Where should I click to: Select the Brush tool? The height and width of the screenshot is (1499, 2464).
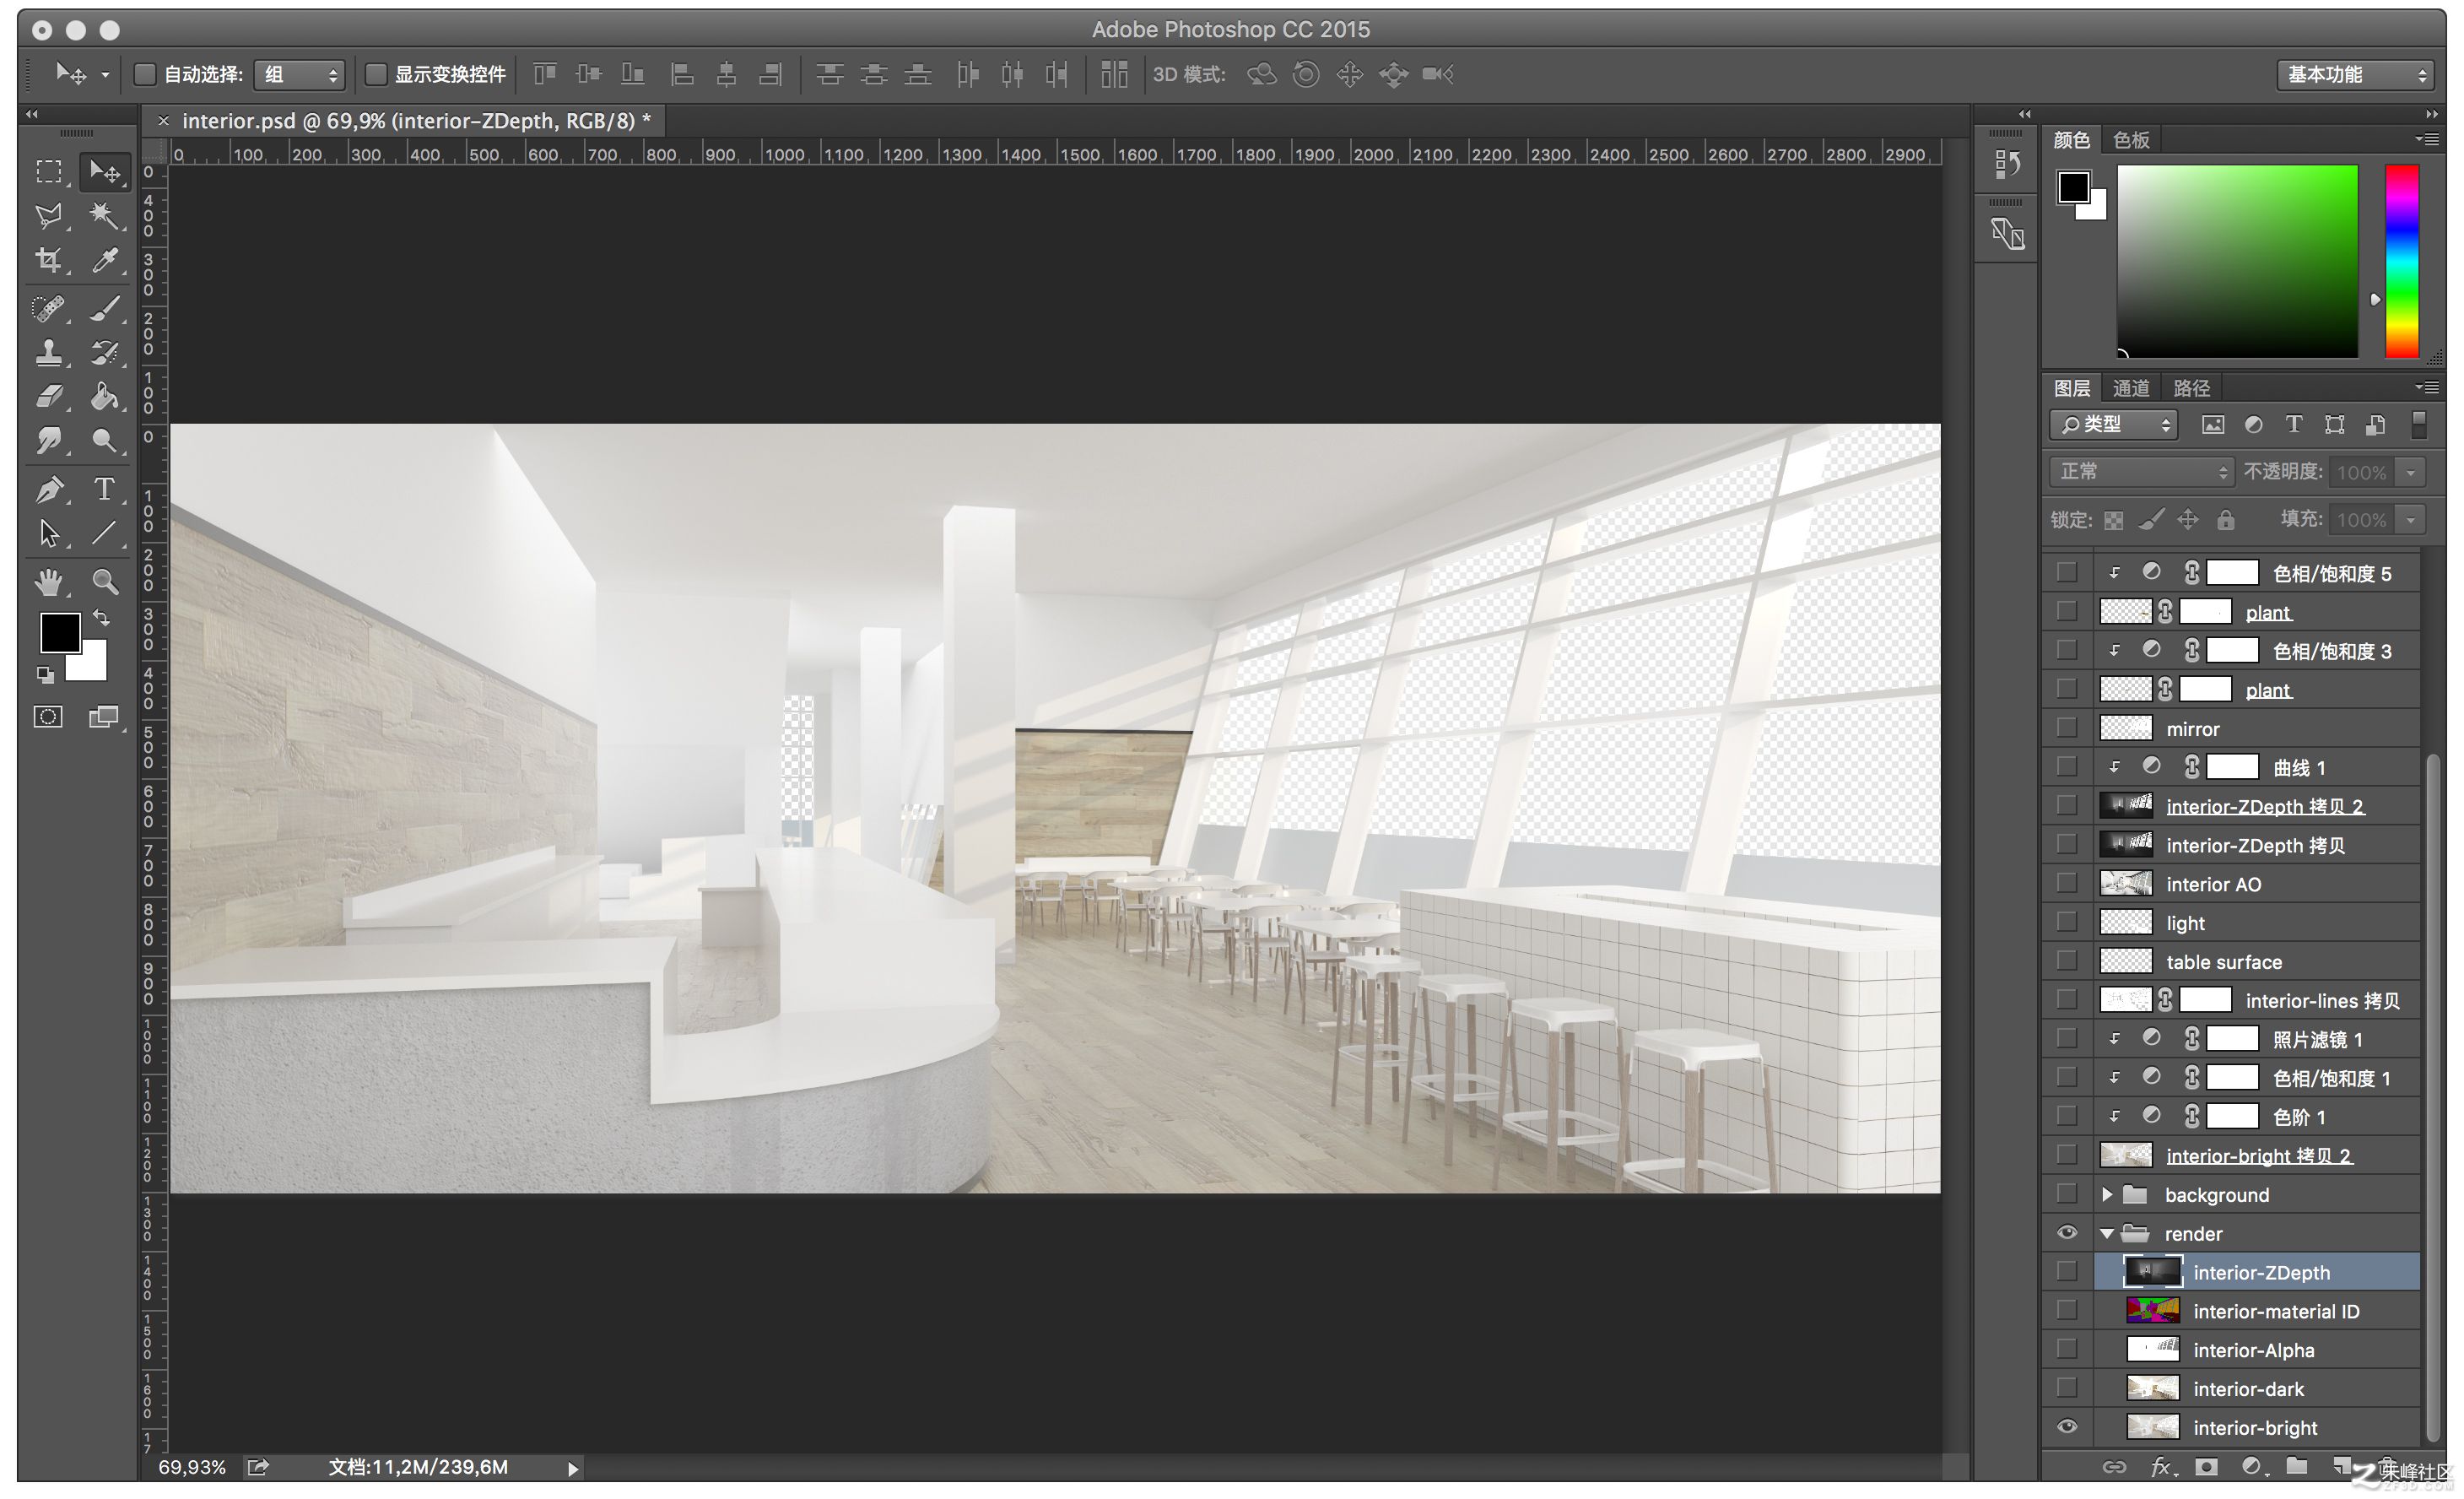coord(104,308)
